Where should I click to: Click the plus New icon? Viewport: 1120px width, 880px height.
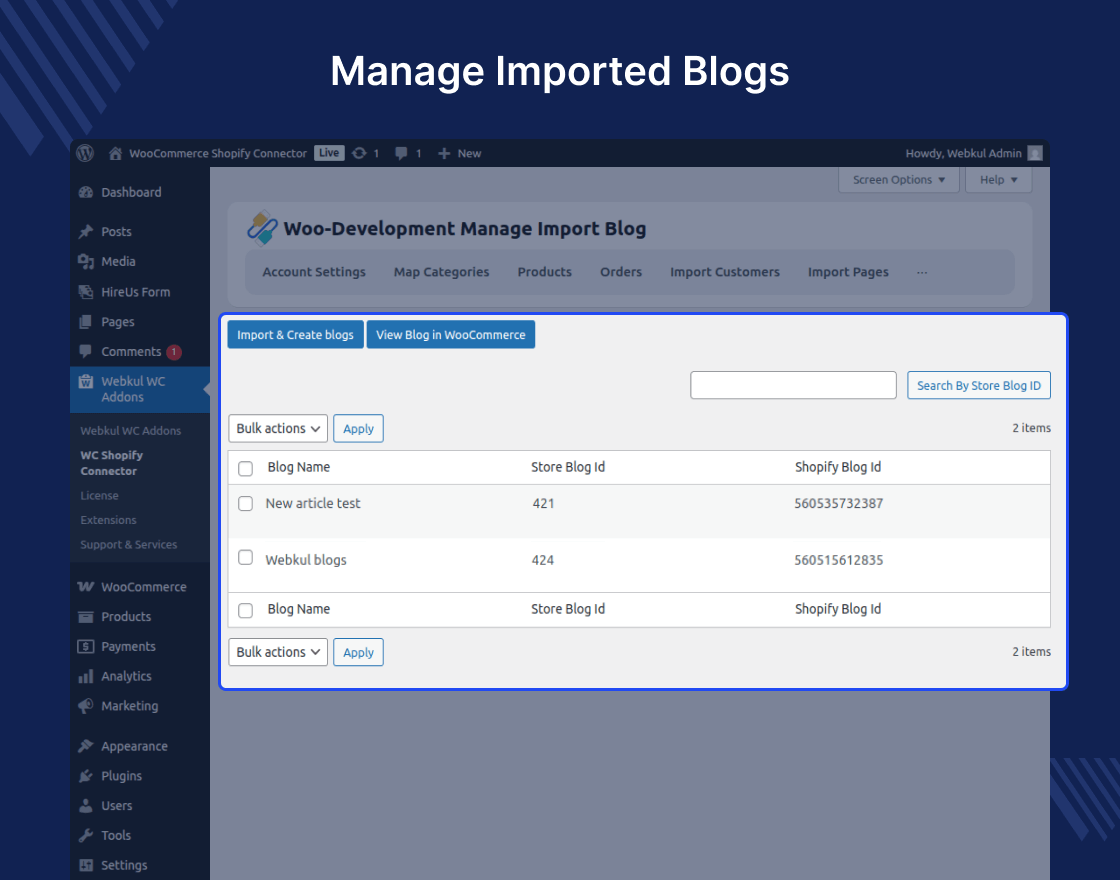[444, 153]
